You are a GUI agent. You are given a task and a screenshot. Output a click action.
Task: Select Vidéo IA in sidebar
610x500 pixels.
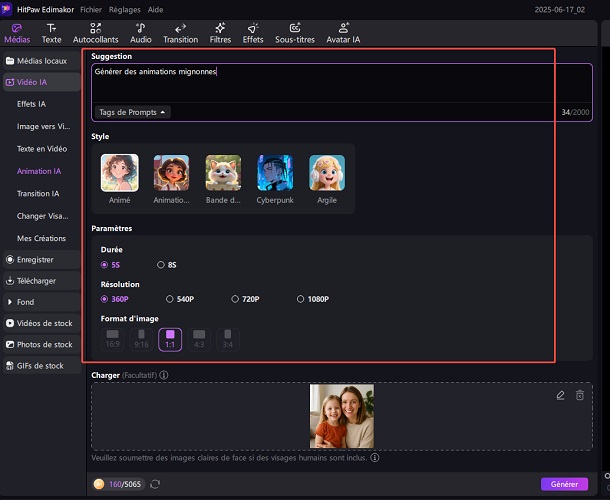click(x=42, y=82)
